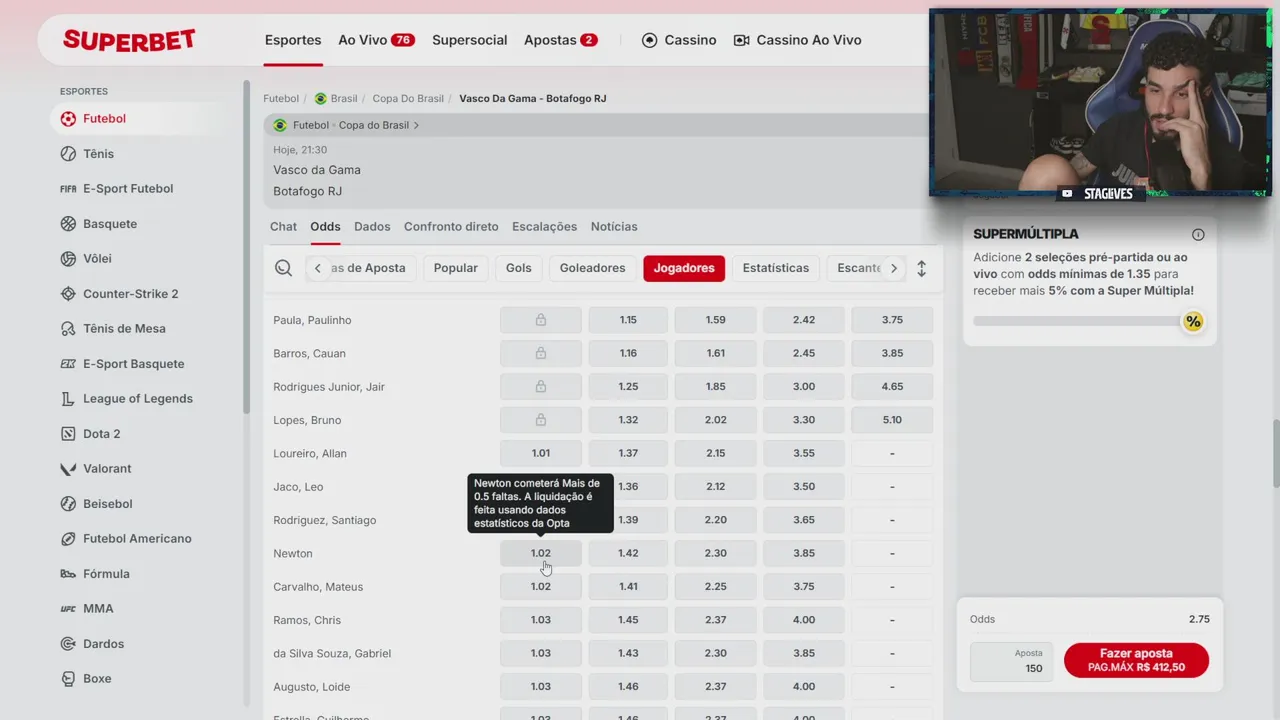
Task: Click the E-Sport Futebol FIFA icon
Action: (x=68, y=189)
